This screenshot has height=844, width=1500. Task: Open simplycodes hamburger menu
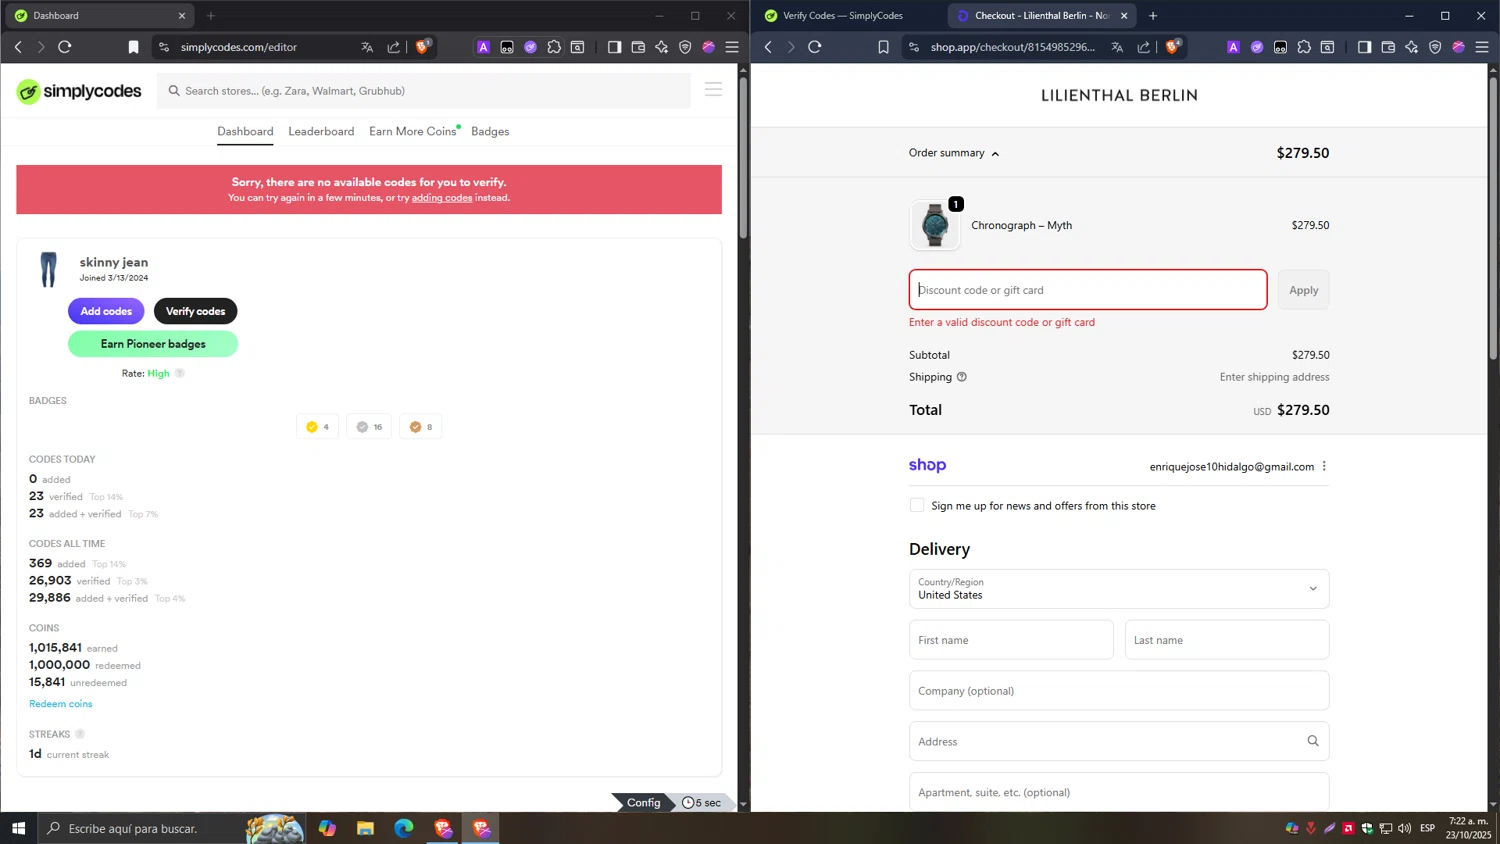pos(713,90)
